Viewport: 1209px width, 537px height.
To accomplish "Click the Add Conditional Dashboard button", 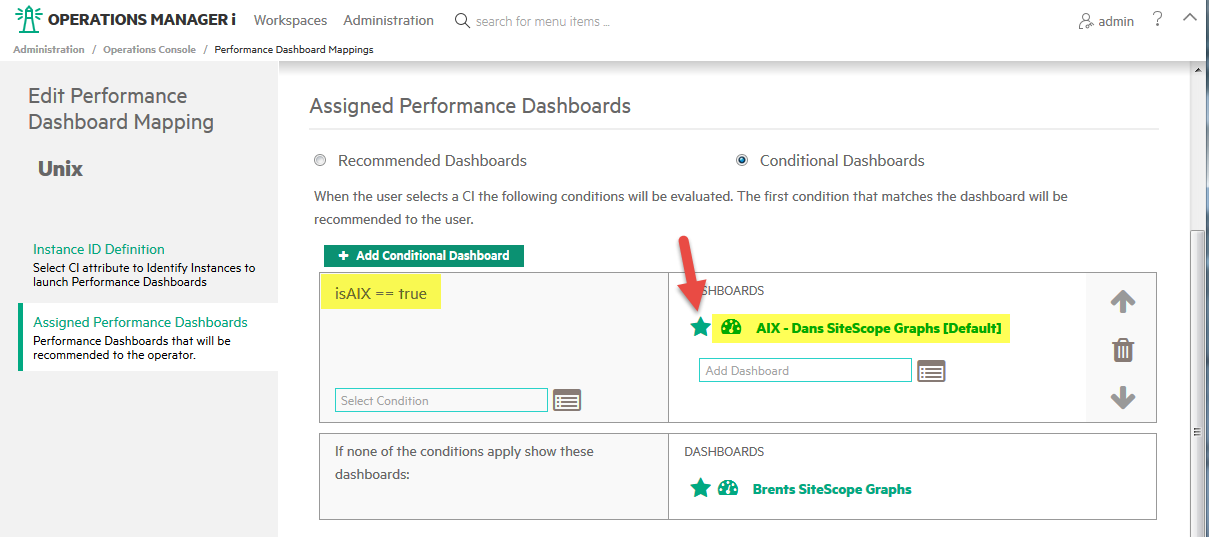I will click(x=424, y=256).
